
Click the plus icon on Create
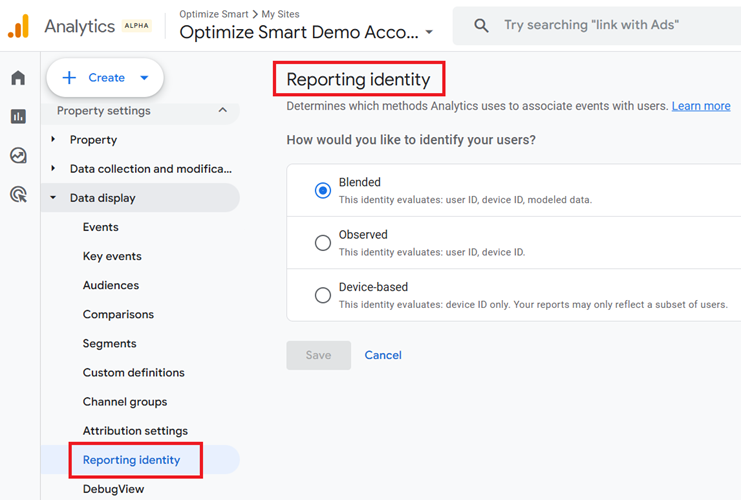coord(69,78)
